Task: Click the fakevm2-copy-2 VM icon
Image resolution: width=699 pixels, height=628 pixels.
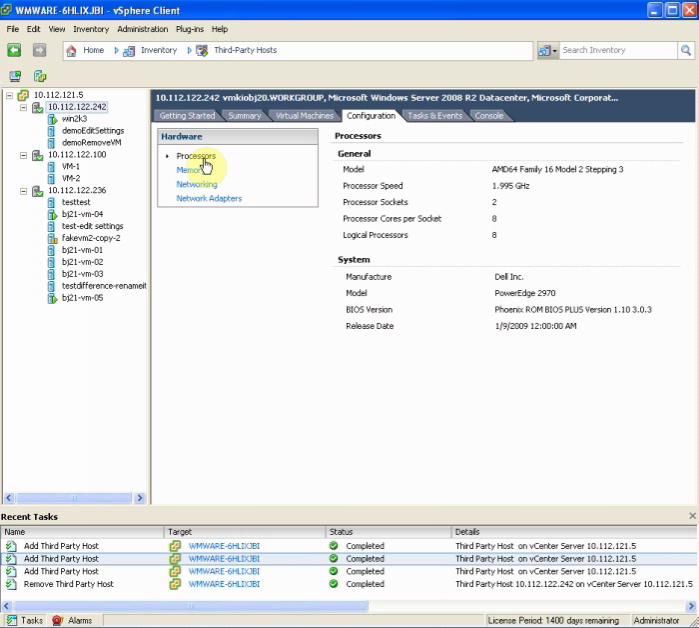Action: point(52,238)
